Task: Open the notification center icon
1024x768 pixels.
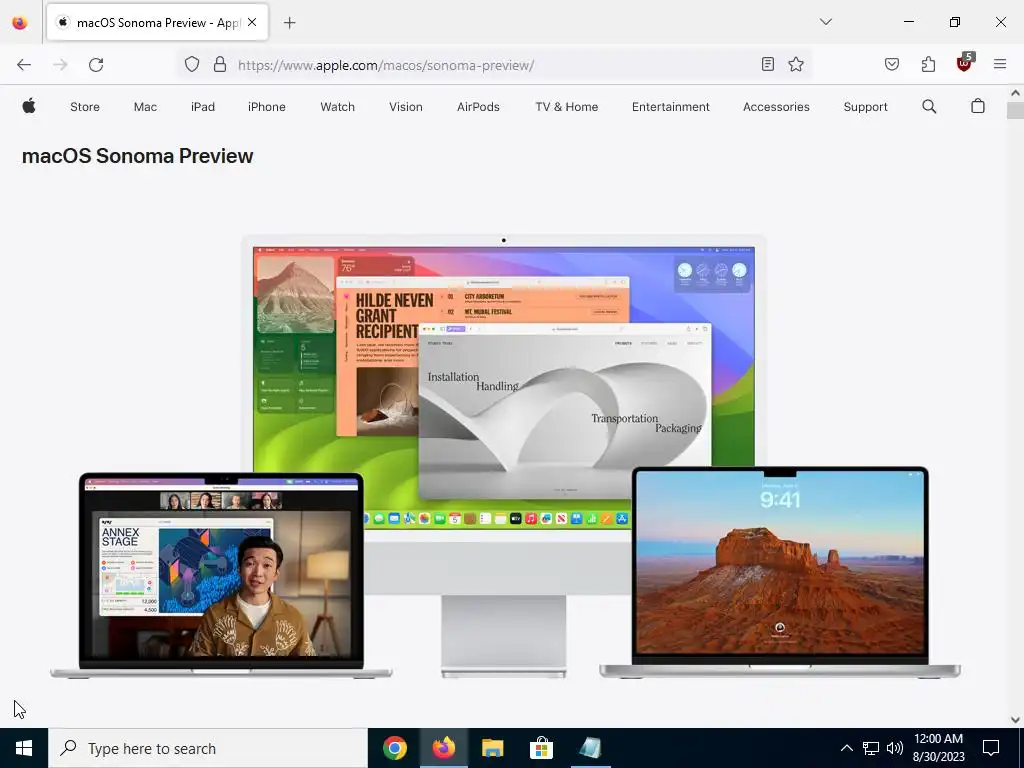Action: [991, 748]
